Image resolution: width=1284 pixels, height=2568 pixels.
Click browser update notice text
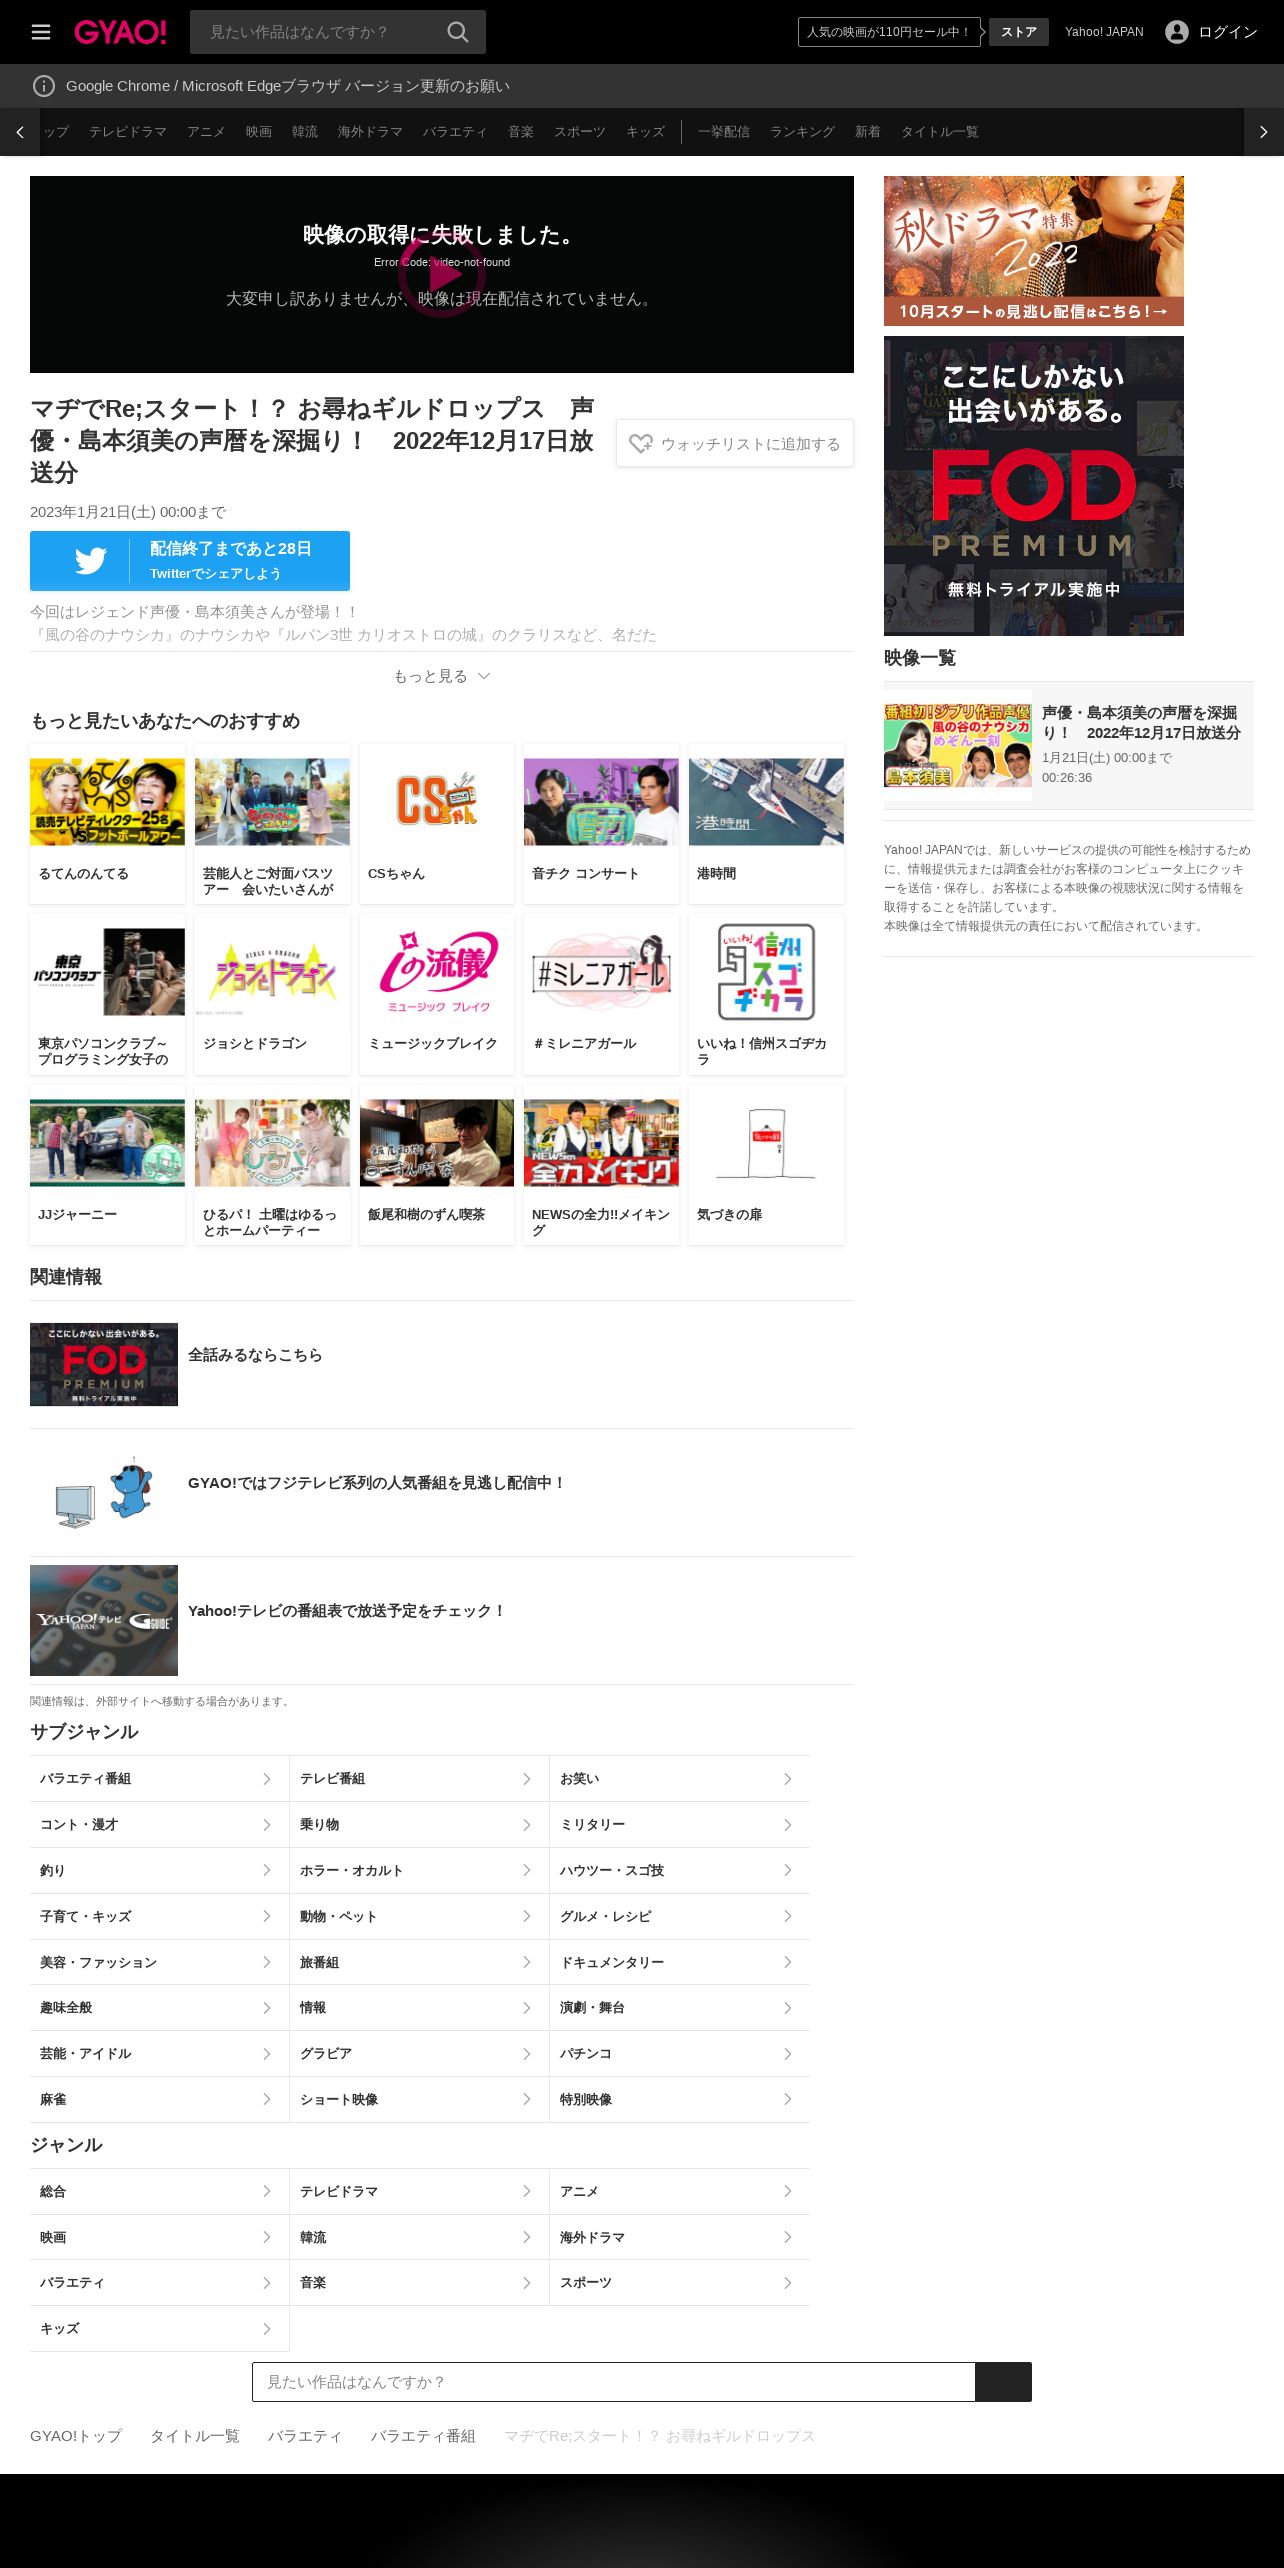coord(288,86)
